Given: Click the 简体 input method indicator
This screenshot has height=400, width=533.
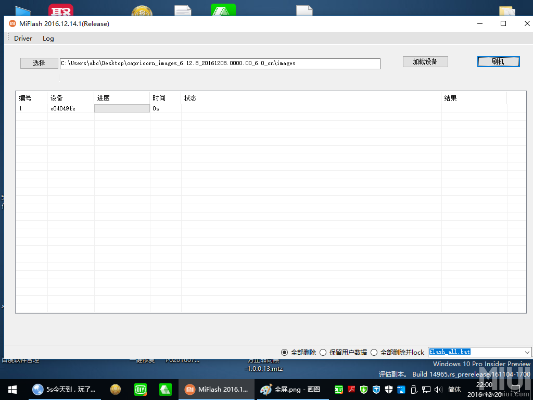Looking at the screenshot, I should point(454,389).
